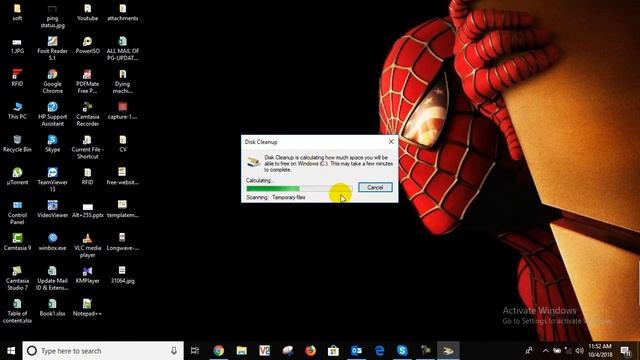Open templatem... desktop file
The width and height of the screenshot is (640, 360).
pos(122,209)
